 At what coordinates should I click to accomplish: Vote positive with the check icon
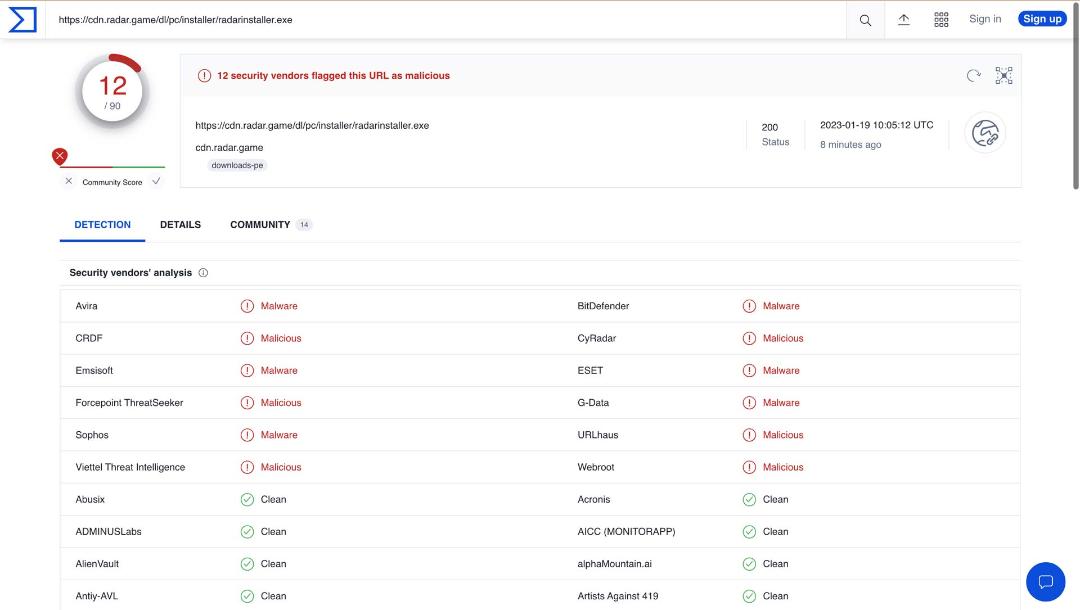pos(156,181)
